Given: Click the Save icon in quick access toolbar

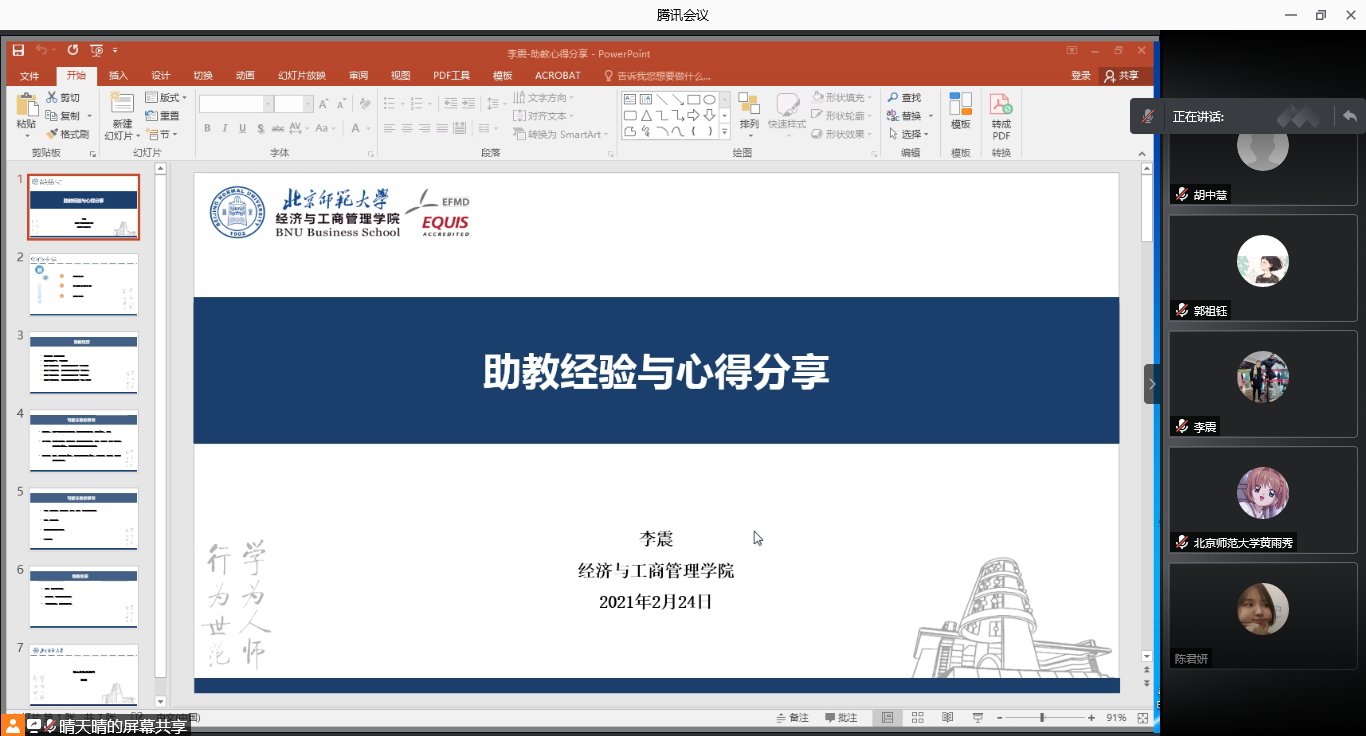Looking at the screenshot, I should tap(18, 50).
